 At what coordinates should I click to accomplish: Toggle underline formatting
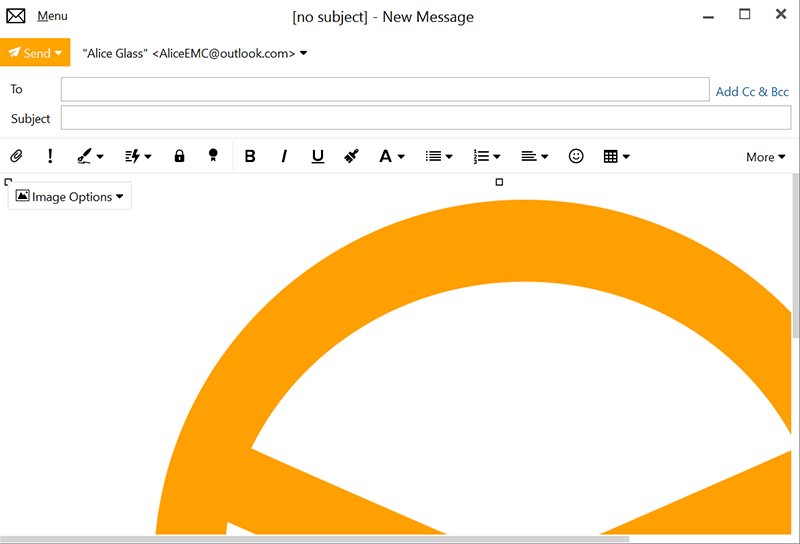click(x=318, y=156)
